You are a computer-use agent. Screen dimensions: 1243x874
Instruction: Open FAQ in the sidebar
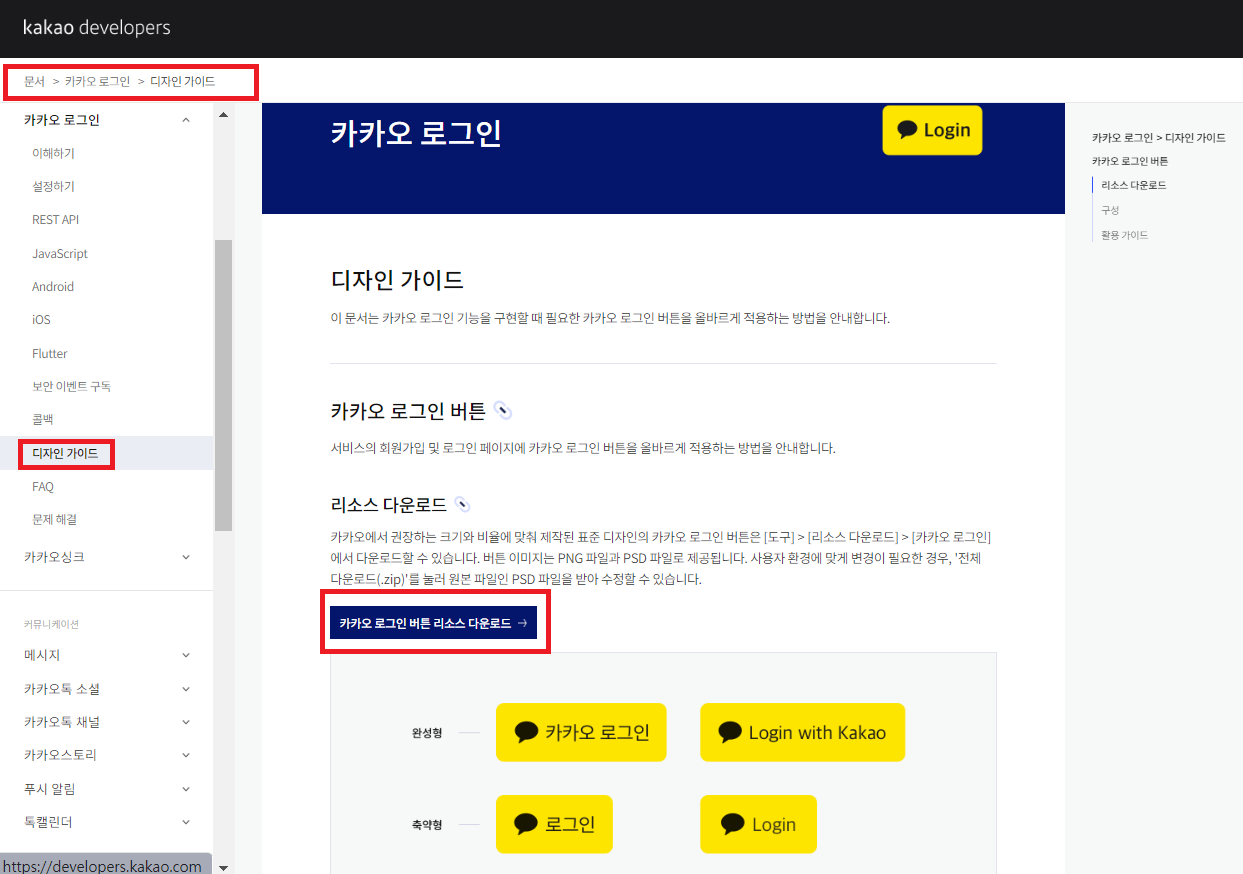click(43, 486)
